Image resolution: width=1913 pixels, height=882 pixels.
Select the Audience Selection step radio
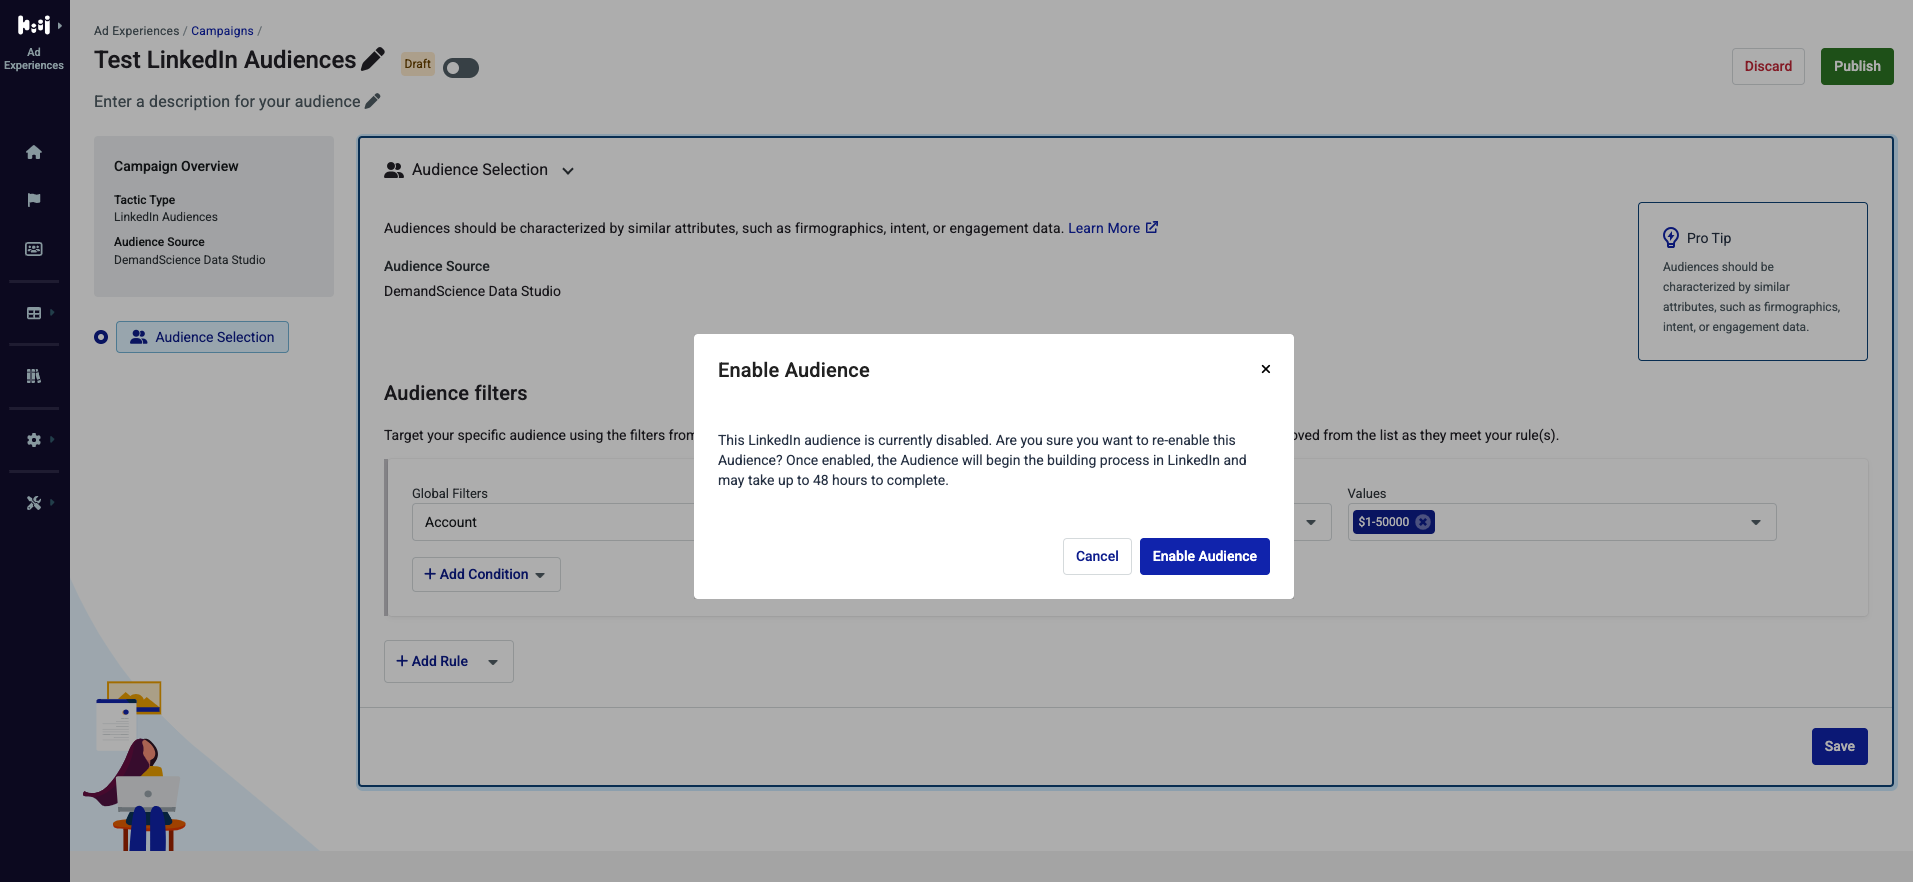coord(101,337)
